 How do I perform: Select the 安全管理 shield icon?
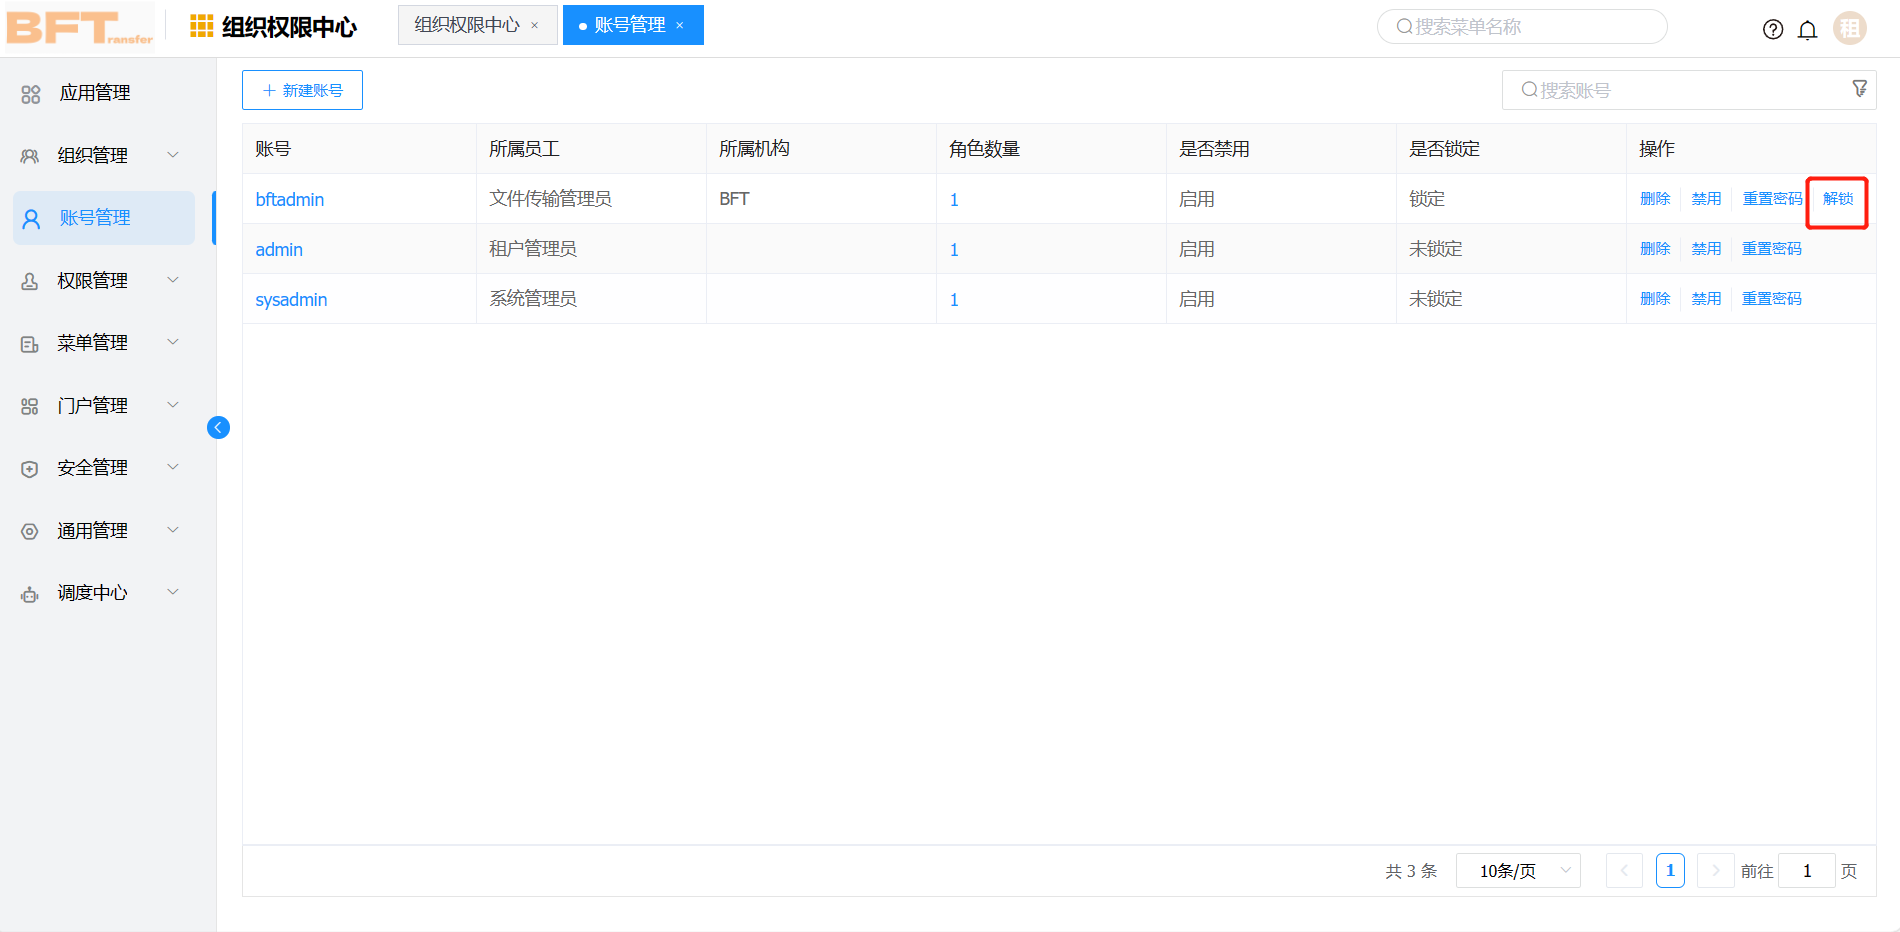[x=28, y=467]
